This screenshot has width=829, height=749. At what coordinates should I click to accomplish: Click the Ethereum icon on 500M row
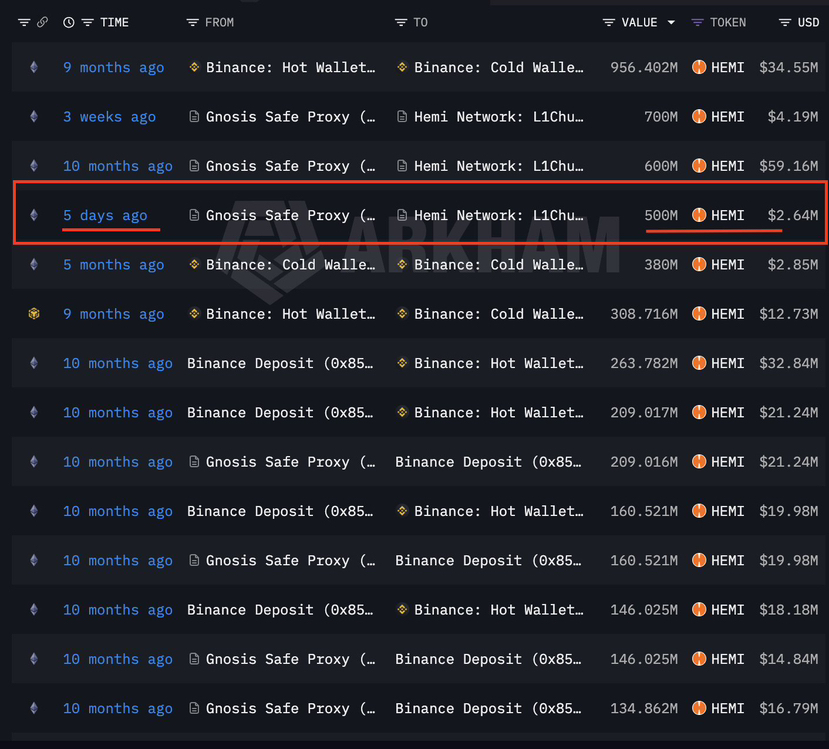pos(34,215)
